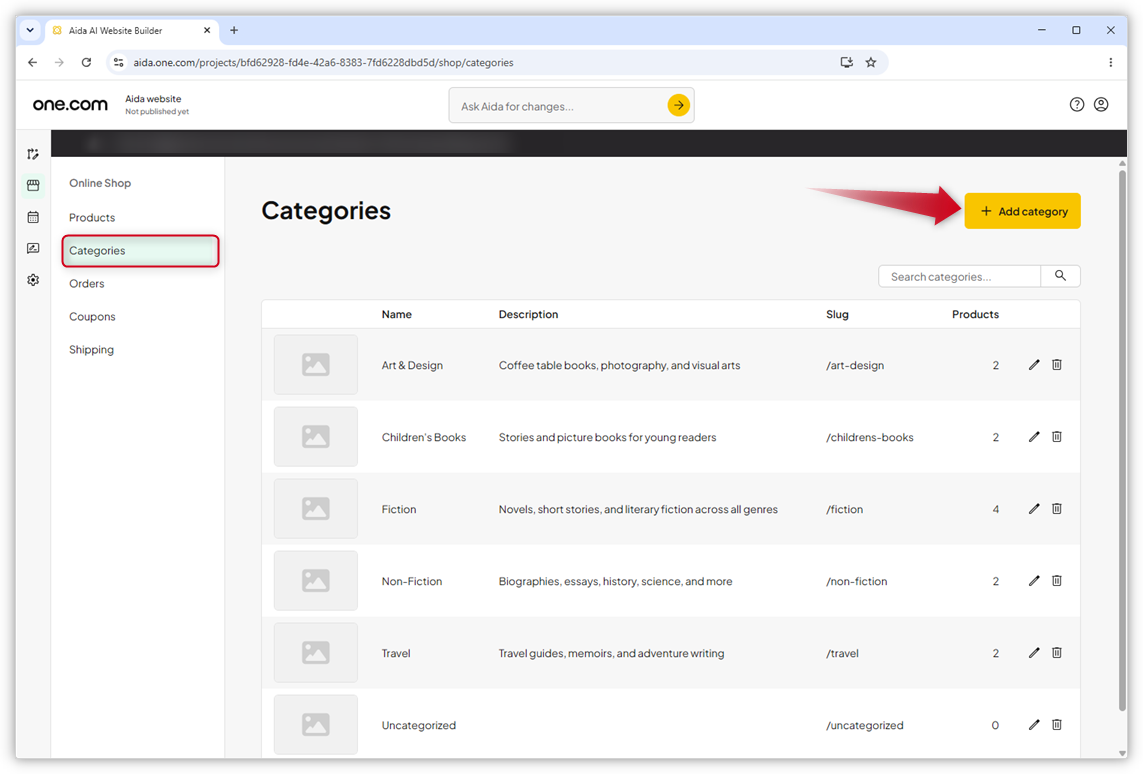Bookmark this page with star icon
Viewport: 1143px width, 774px height.
[870, 63]
